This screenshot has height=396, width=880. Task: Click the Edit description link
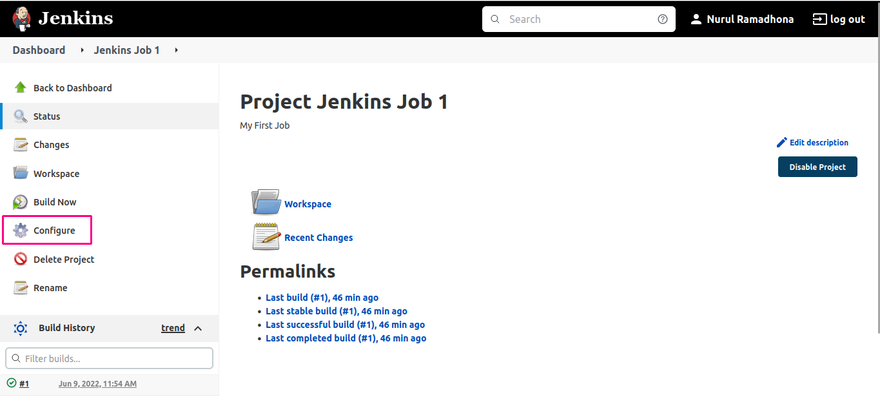coord(819,142)
